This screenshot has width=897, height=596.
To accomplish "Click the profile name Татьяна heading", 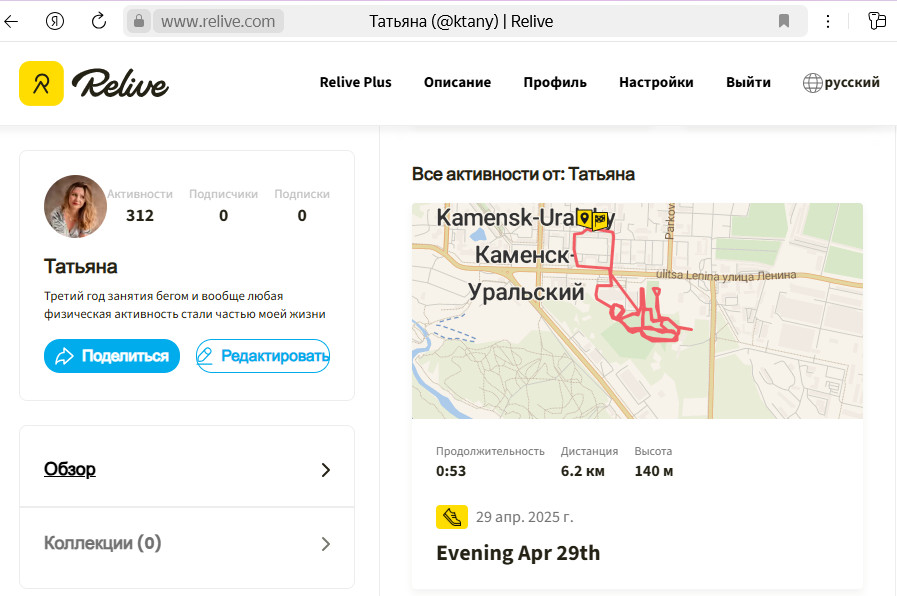I will point(81,267).
